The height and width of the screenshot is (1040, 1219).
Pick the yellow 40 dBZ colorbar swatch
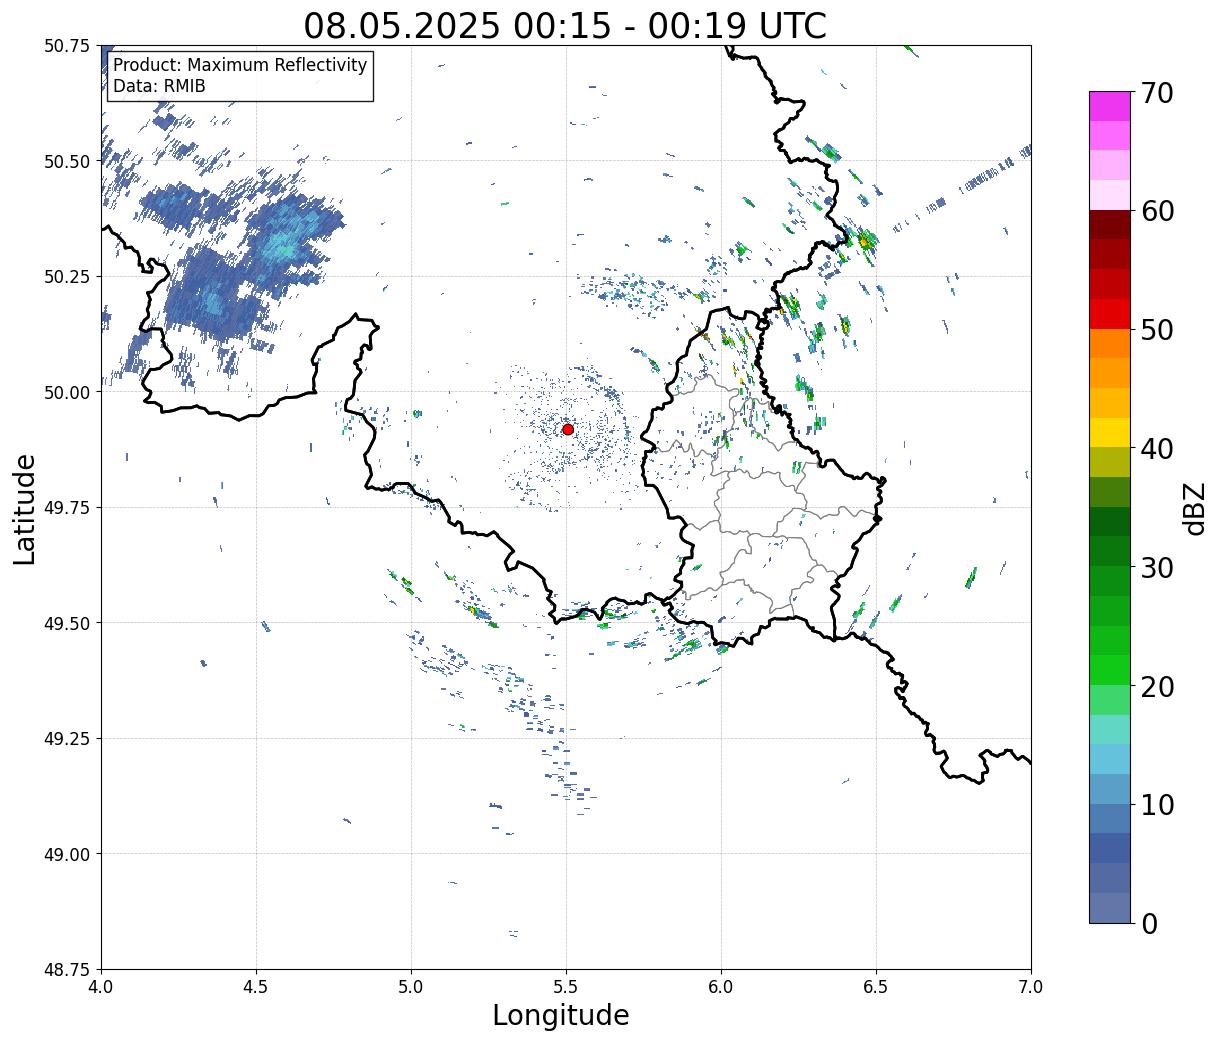click(1110, 432)
